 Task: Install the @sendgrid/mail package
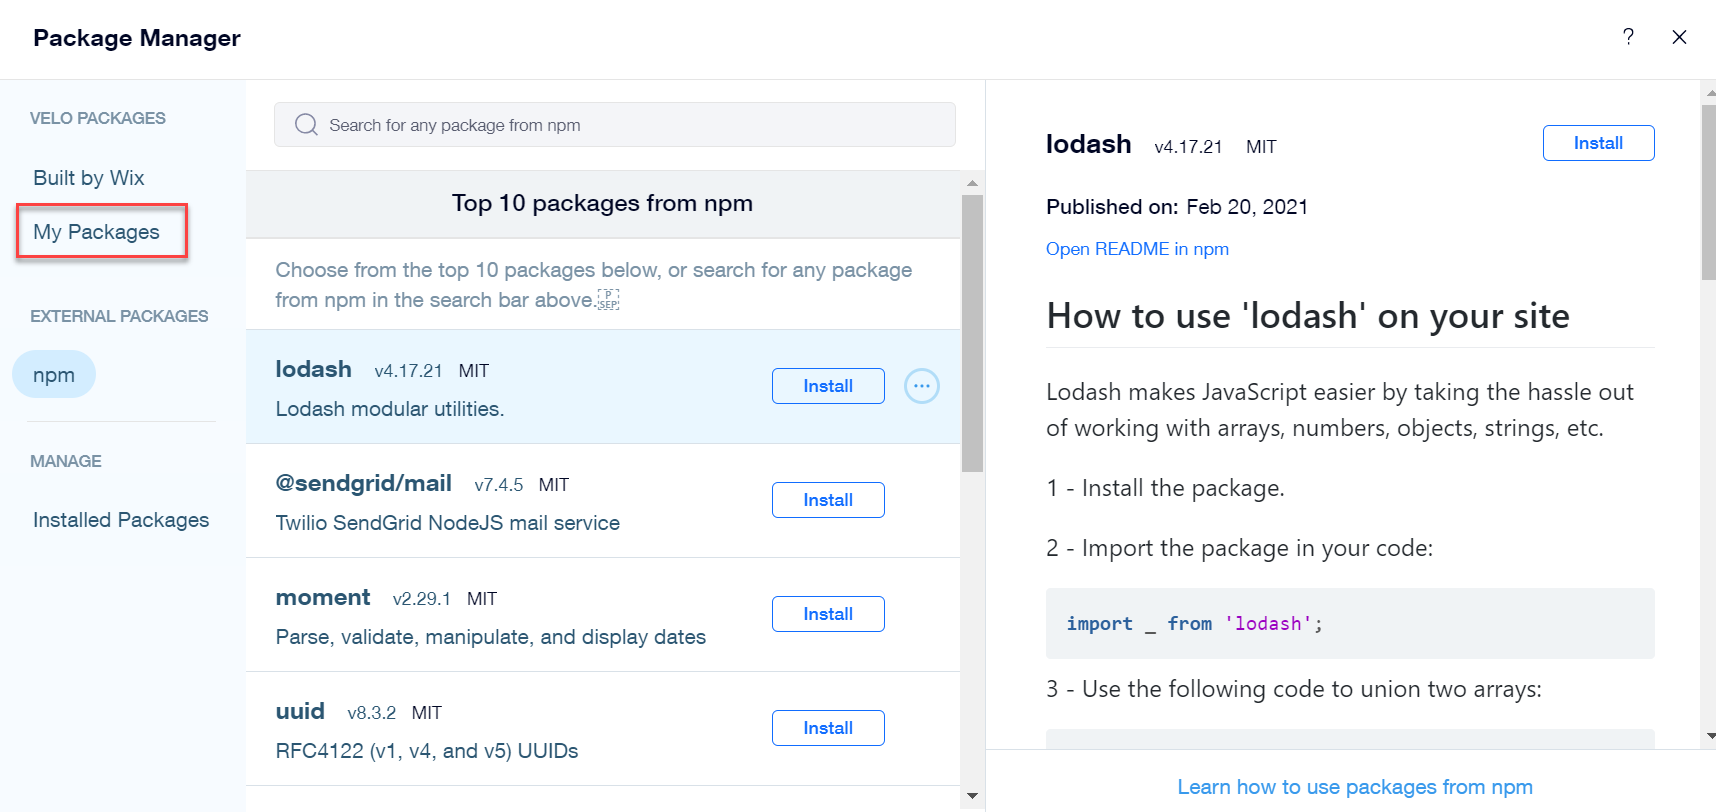[x=828, y=500]
